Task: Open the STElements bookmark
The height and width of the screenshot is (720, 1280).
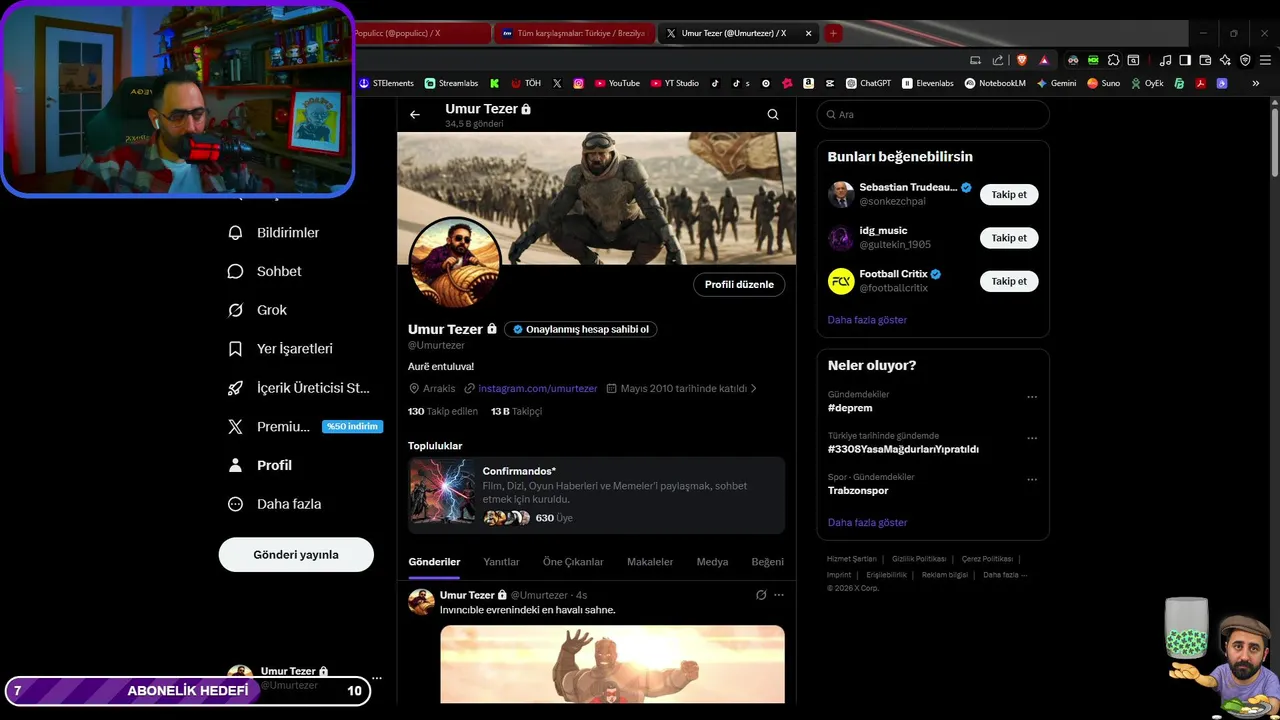Action: tap(386, 83)
